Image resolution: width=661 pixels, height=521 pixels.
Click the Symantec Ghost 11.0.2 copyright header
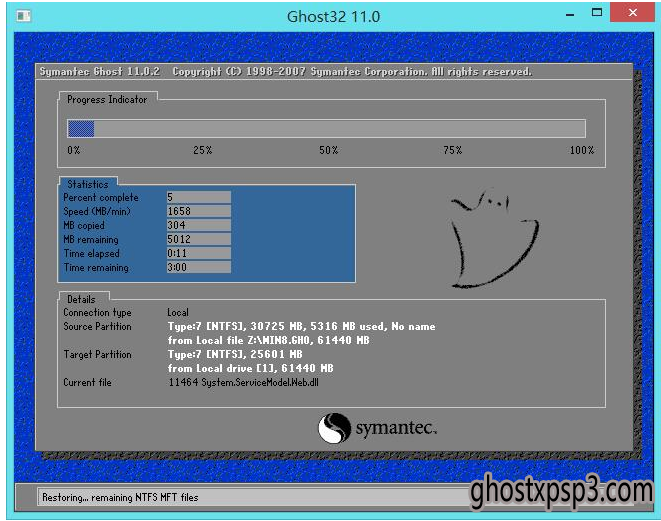click(x=285, y=71)
